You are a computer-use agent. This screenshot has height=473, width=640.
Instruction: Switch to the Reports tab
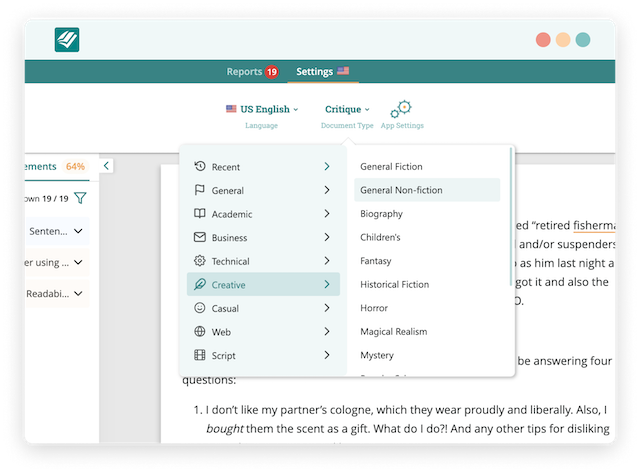tap(252, 72)
